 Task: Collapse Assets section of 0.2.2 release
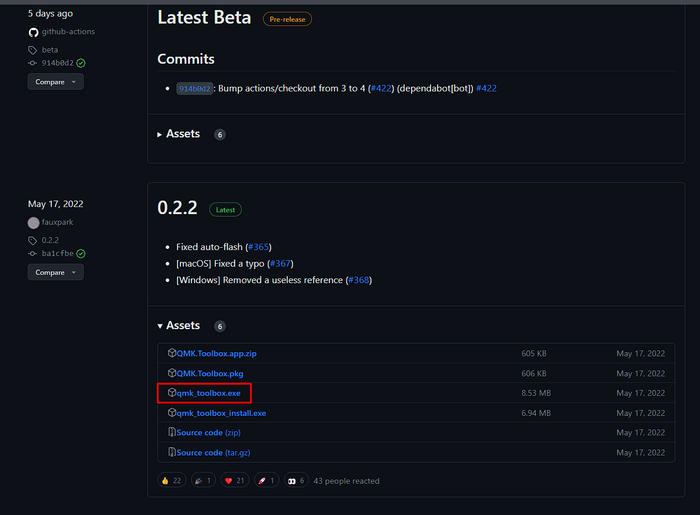pyautogui.click(x=179, y=325)
